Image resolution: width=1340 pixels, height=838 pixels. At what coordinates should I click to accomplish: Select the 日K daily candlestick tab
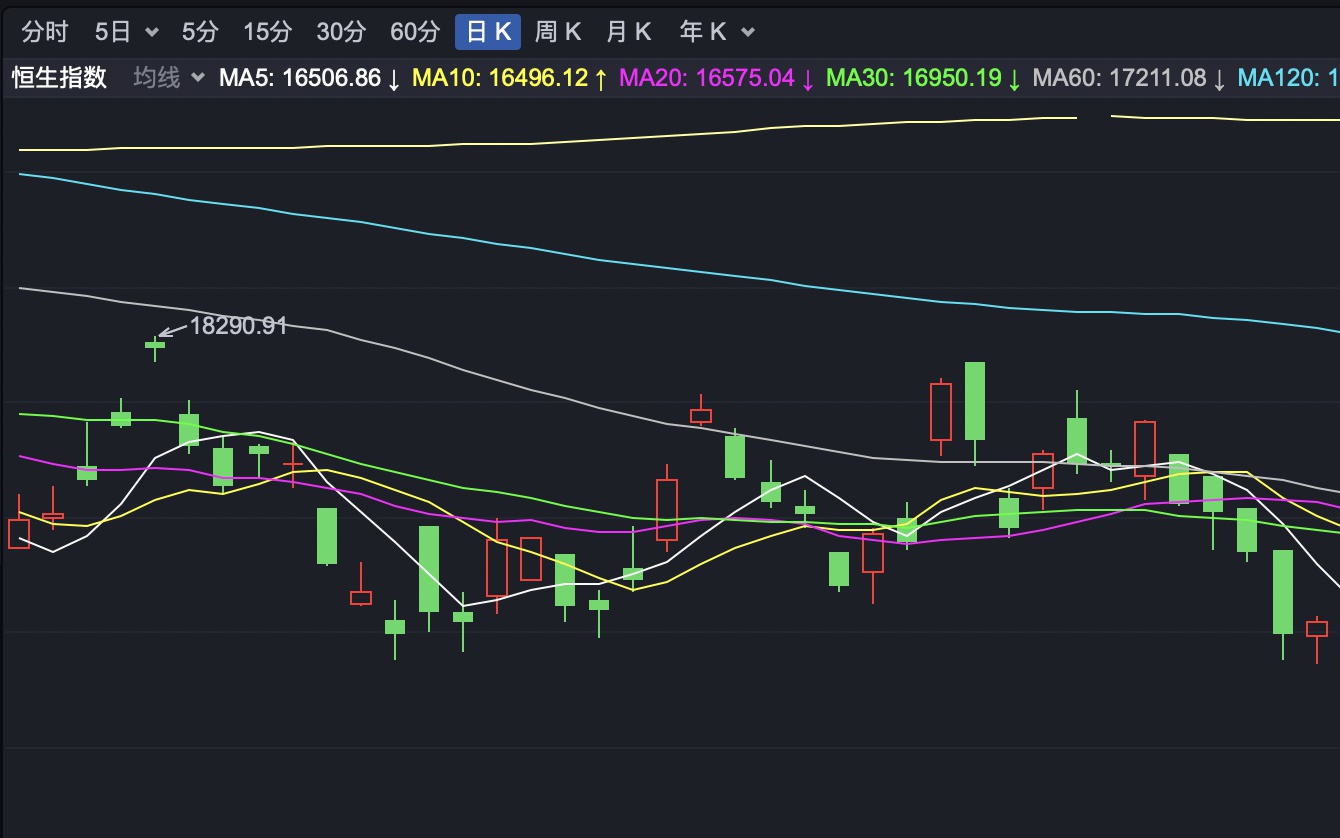pyautogui.click(x=488, y=32)
